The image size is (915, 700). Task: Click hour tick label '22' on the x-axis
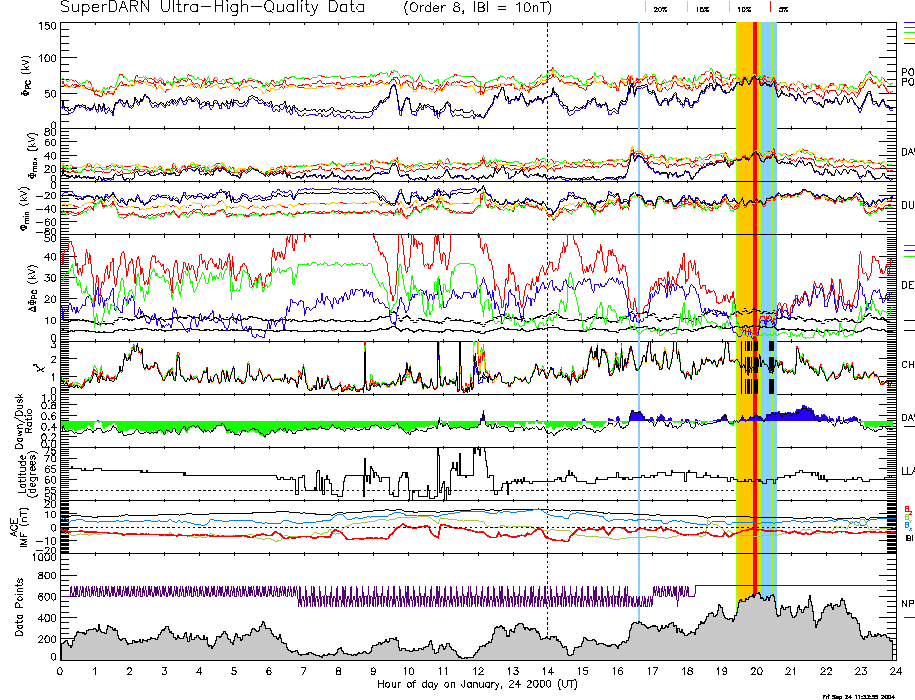(x=826, y=671)
